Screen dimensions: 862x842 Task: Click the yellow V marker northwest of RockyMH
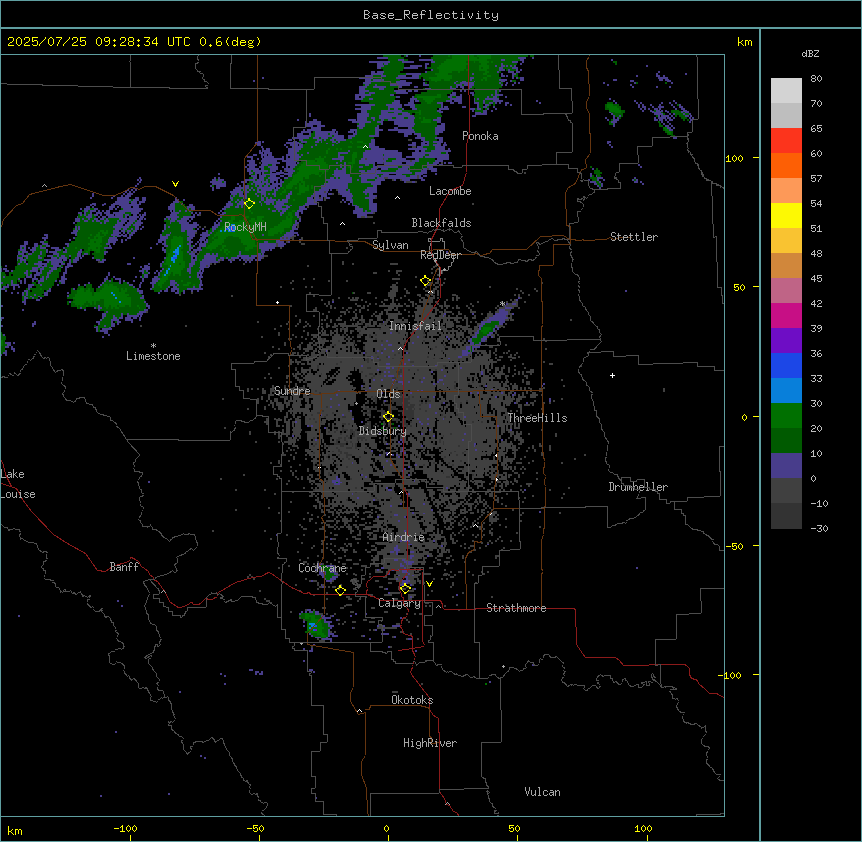tap(175, 184)
